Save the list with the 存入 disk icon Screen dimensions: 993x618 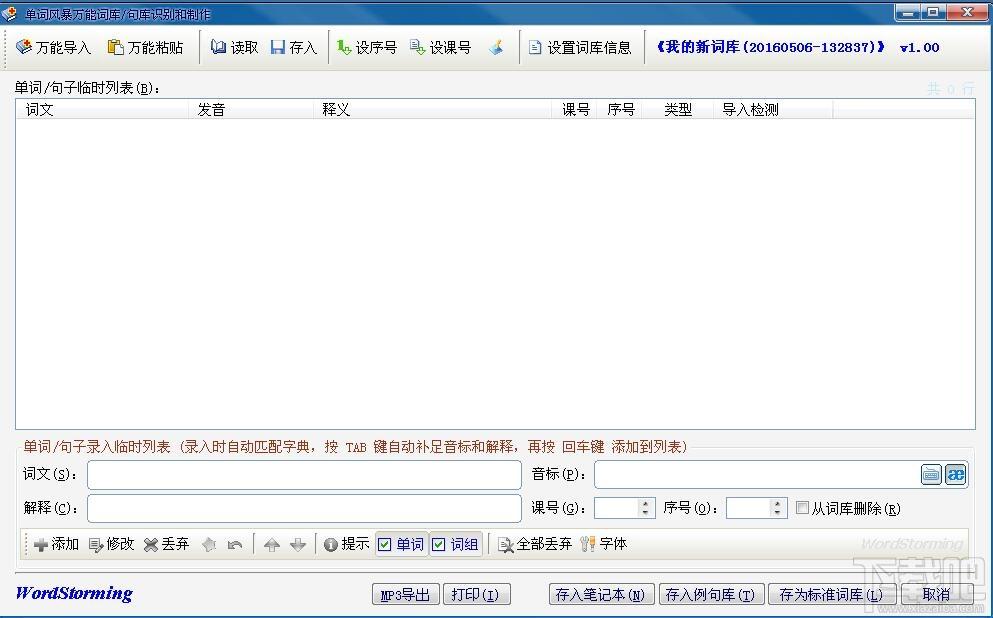[293, 47]
